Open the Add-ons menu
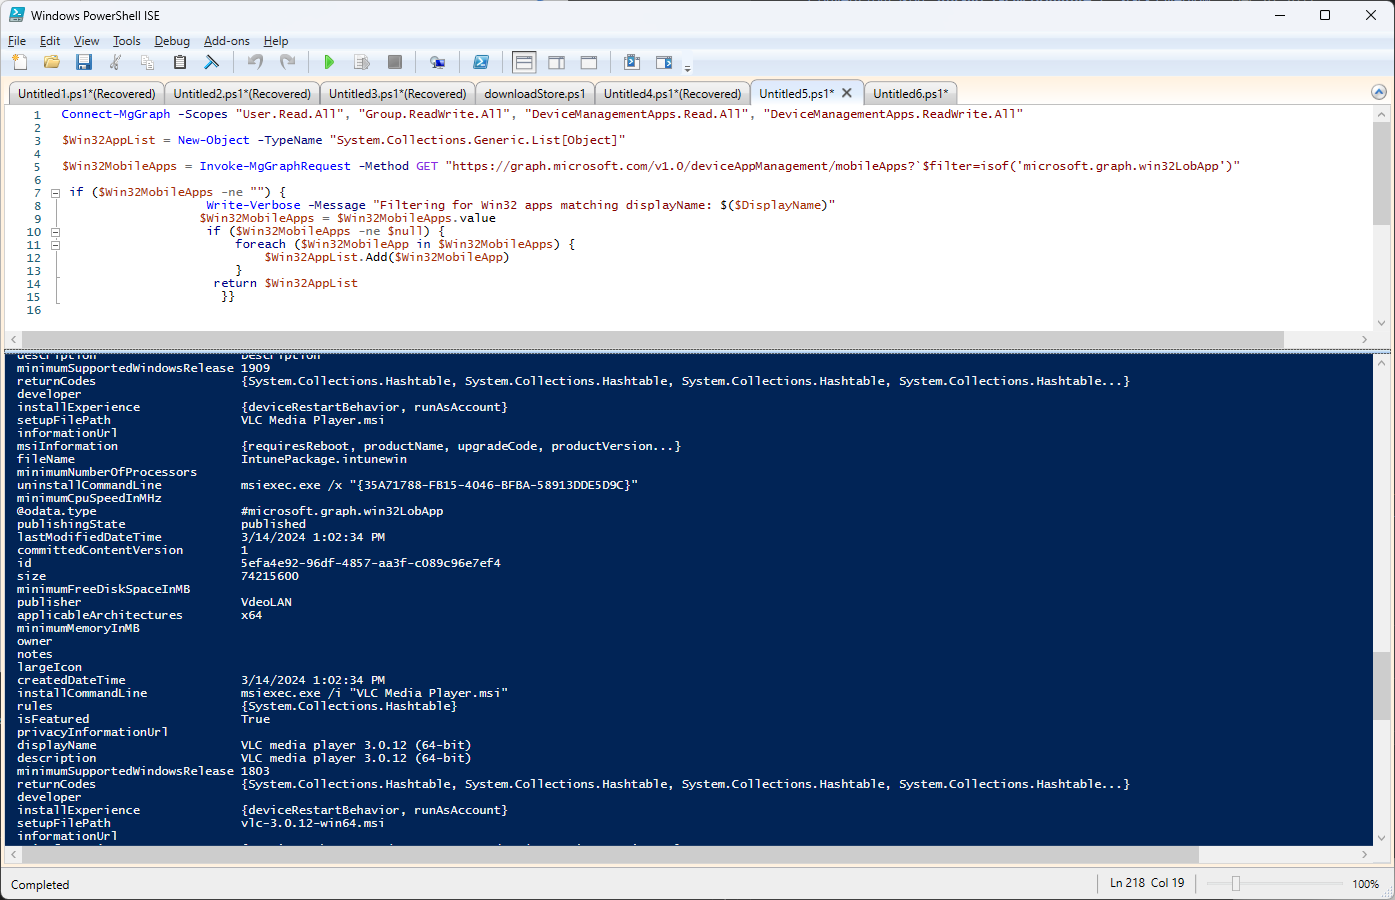 [x=227, y=41]
